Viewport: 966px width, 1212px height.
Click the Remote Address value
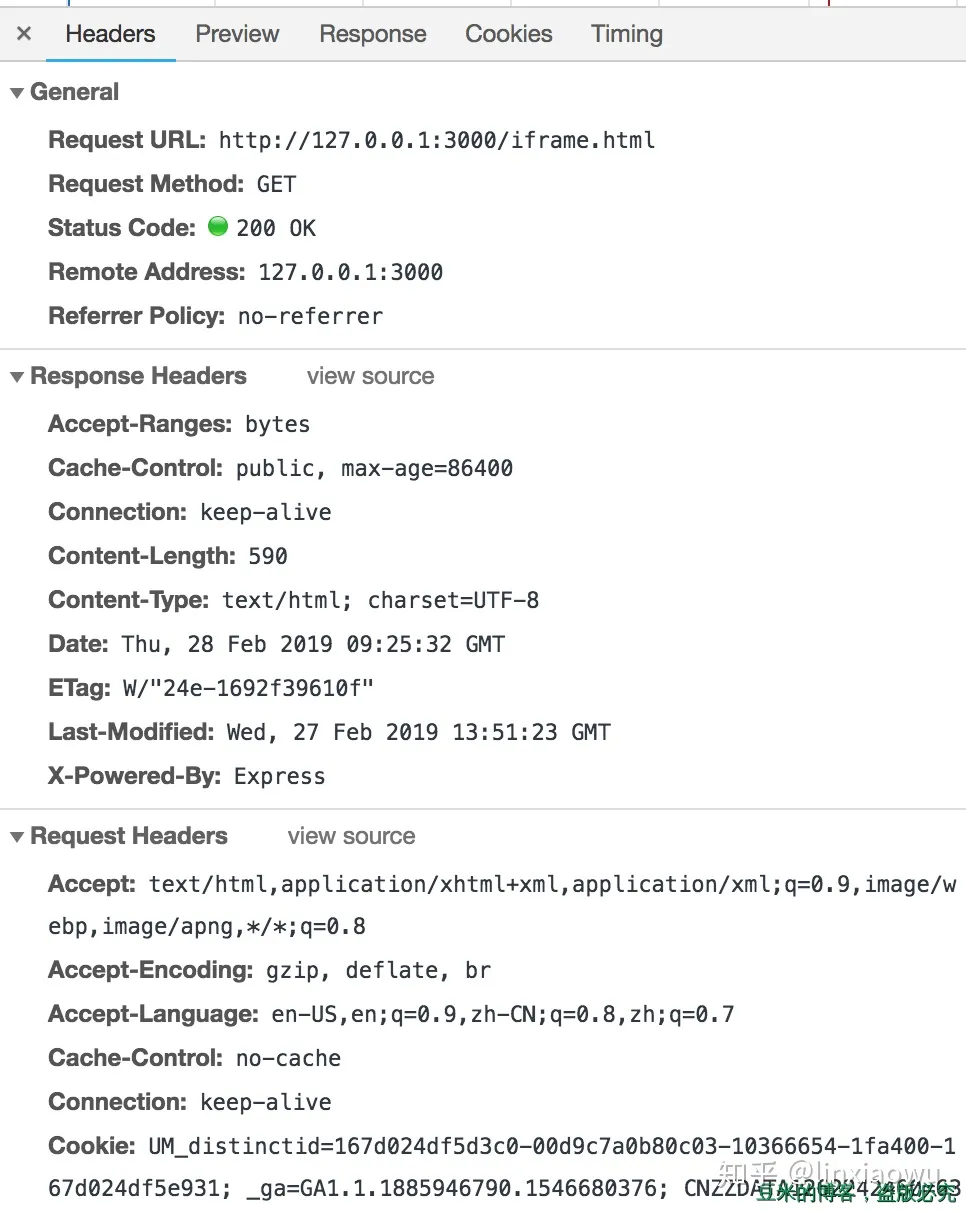(x=350, y=272)
